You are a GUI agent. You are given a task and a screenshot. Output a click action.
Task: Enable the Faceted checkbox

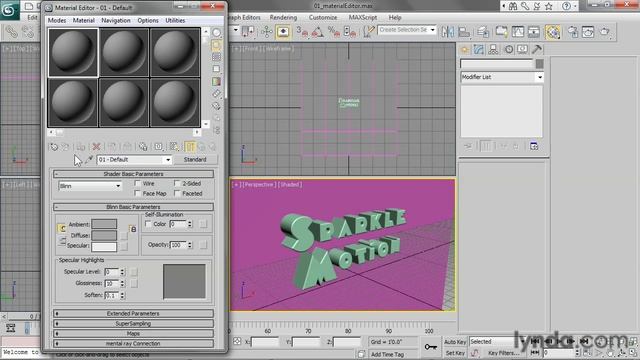[x=177, y=193]
